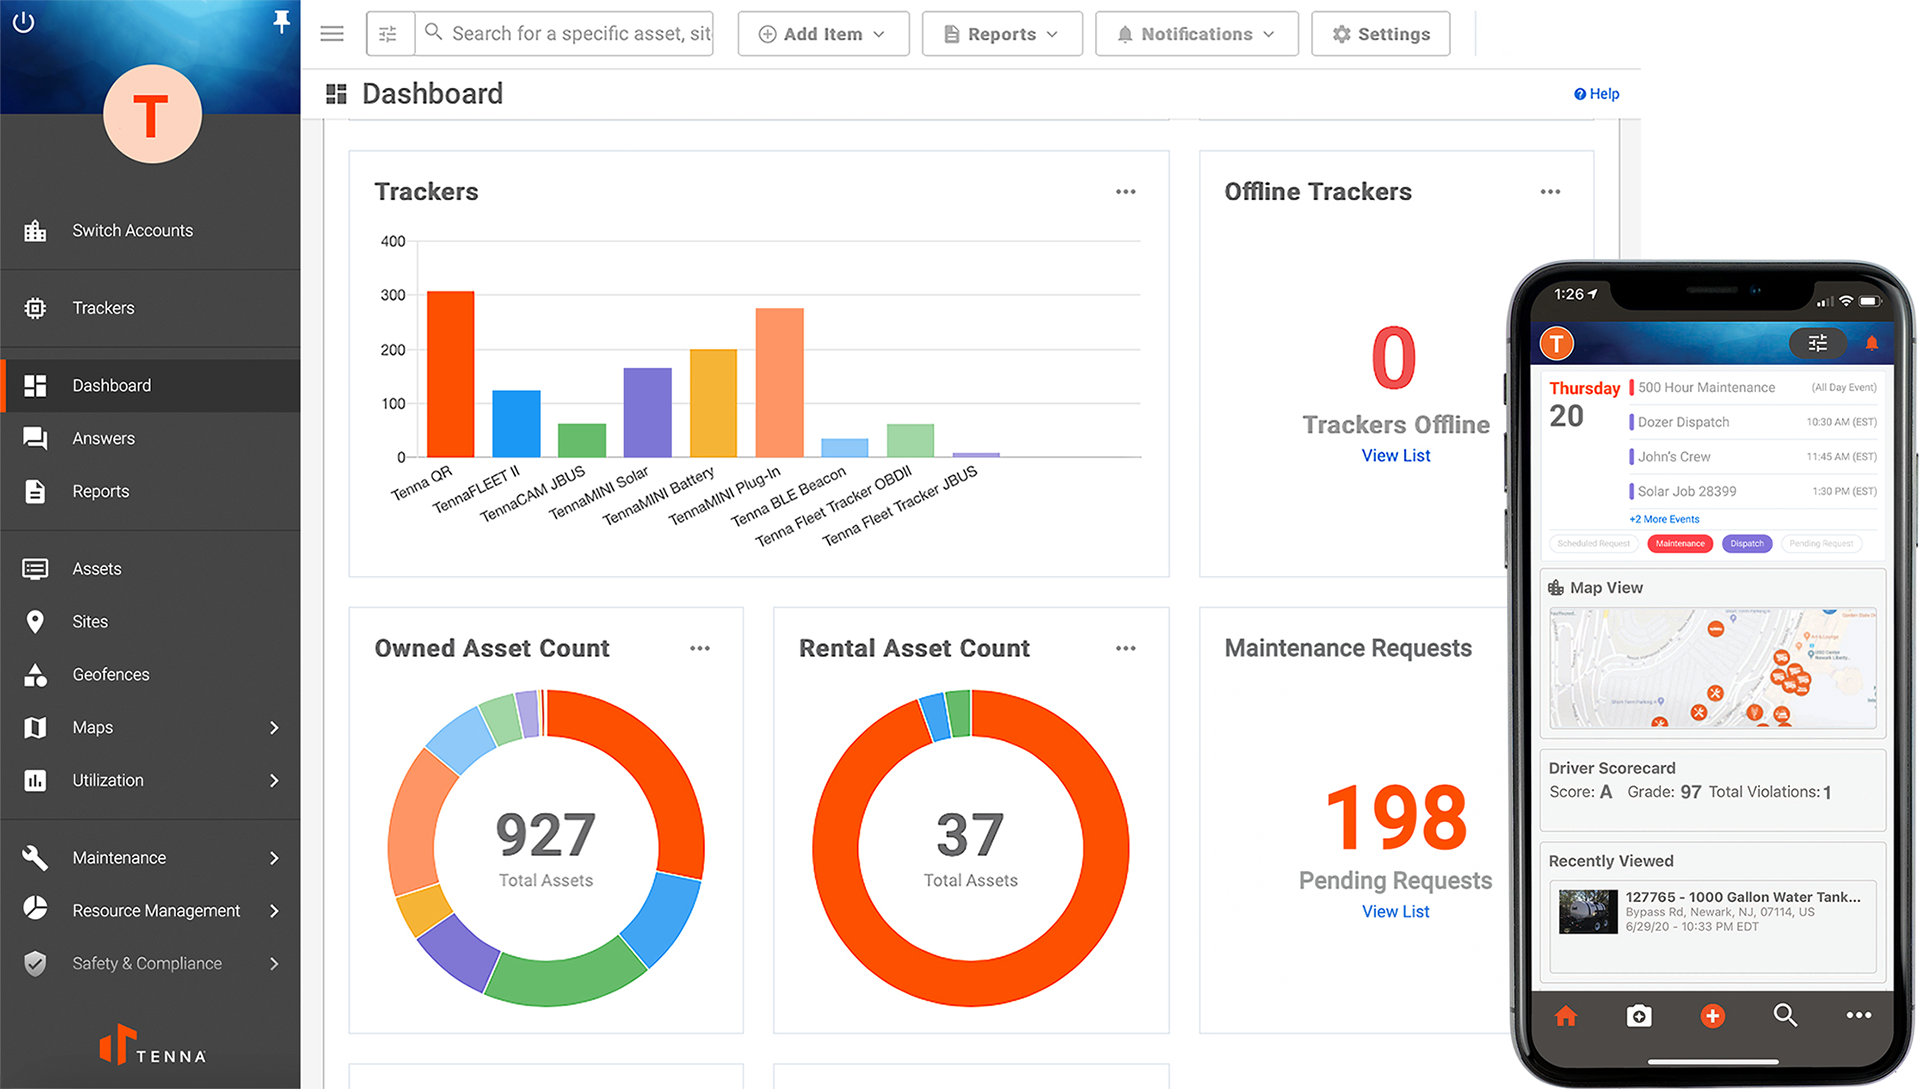Click the Help link
This screenshot has height=1089, width=1920.
(x=1596, y=94)
